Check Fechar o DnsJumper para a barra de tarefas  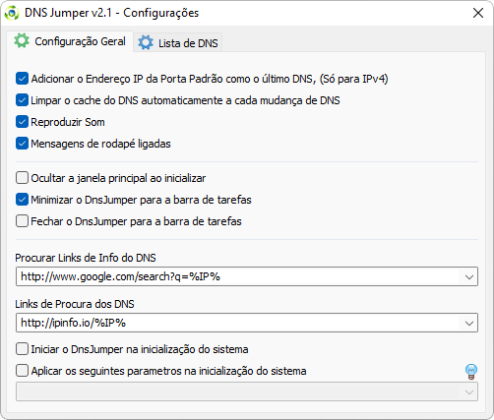click(22, 221)
